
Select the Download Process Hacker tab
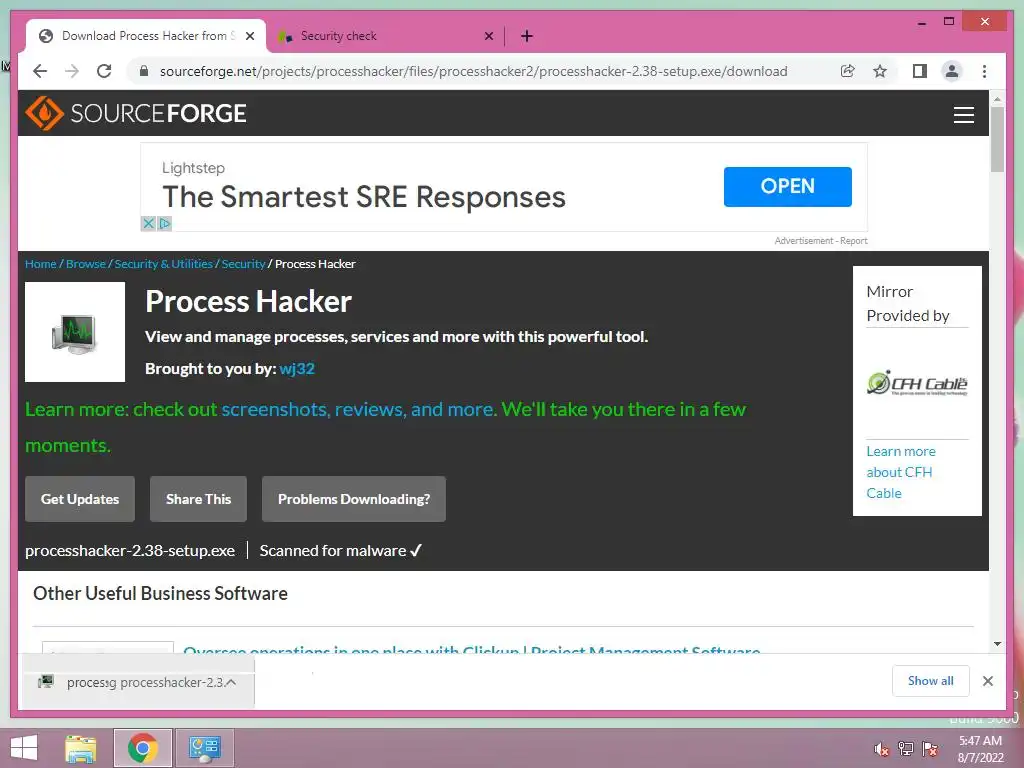(146, 36)
